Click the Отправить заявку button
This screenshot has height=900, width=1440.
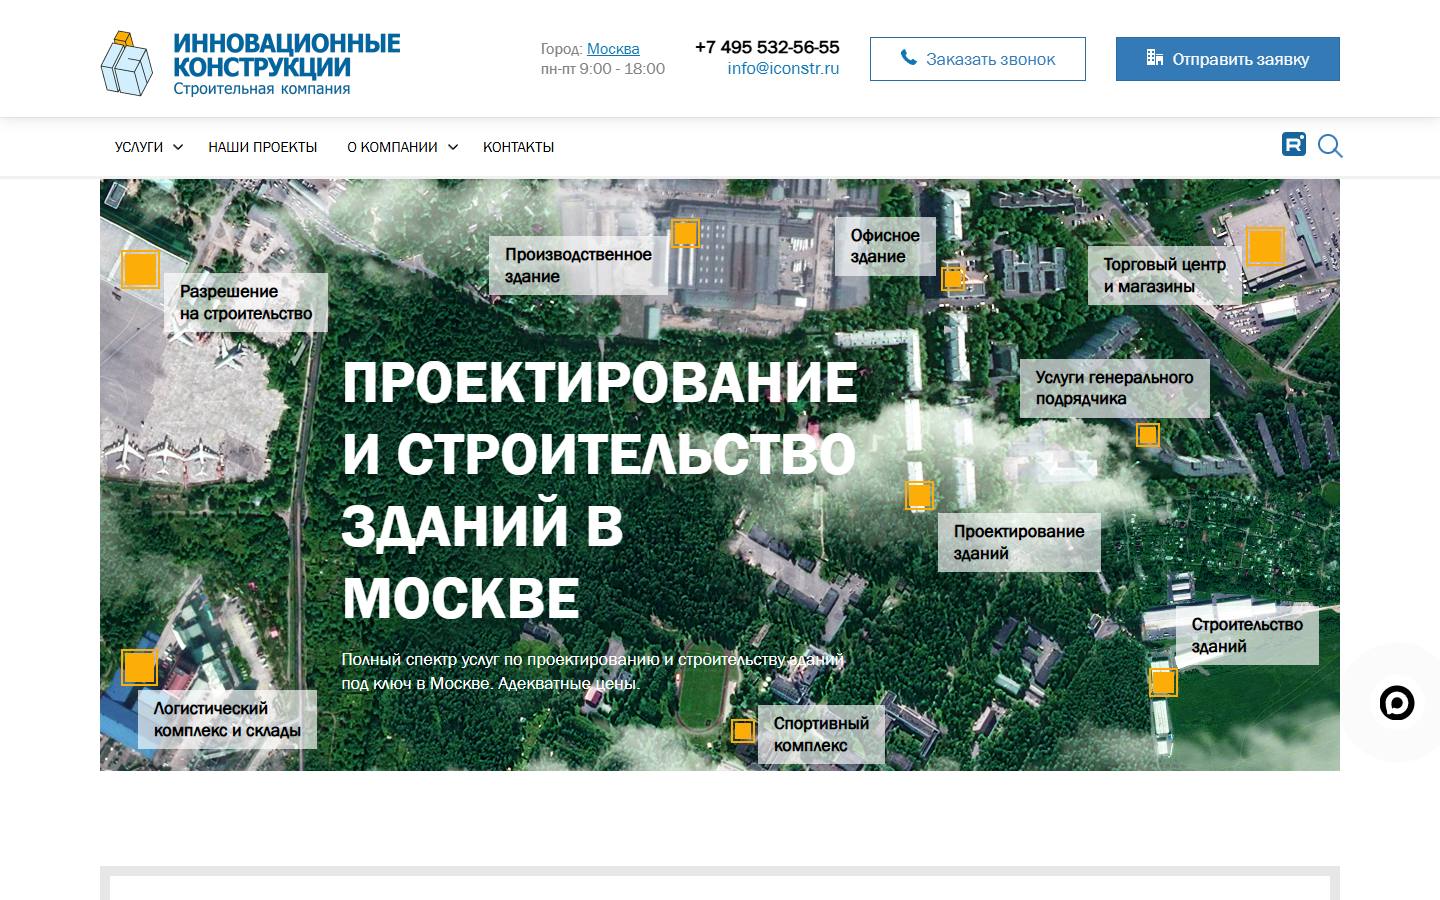click(1228, 59)
